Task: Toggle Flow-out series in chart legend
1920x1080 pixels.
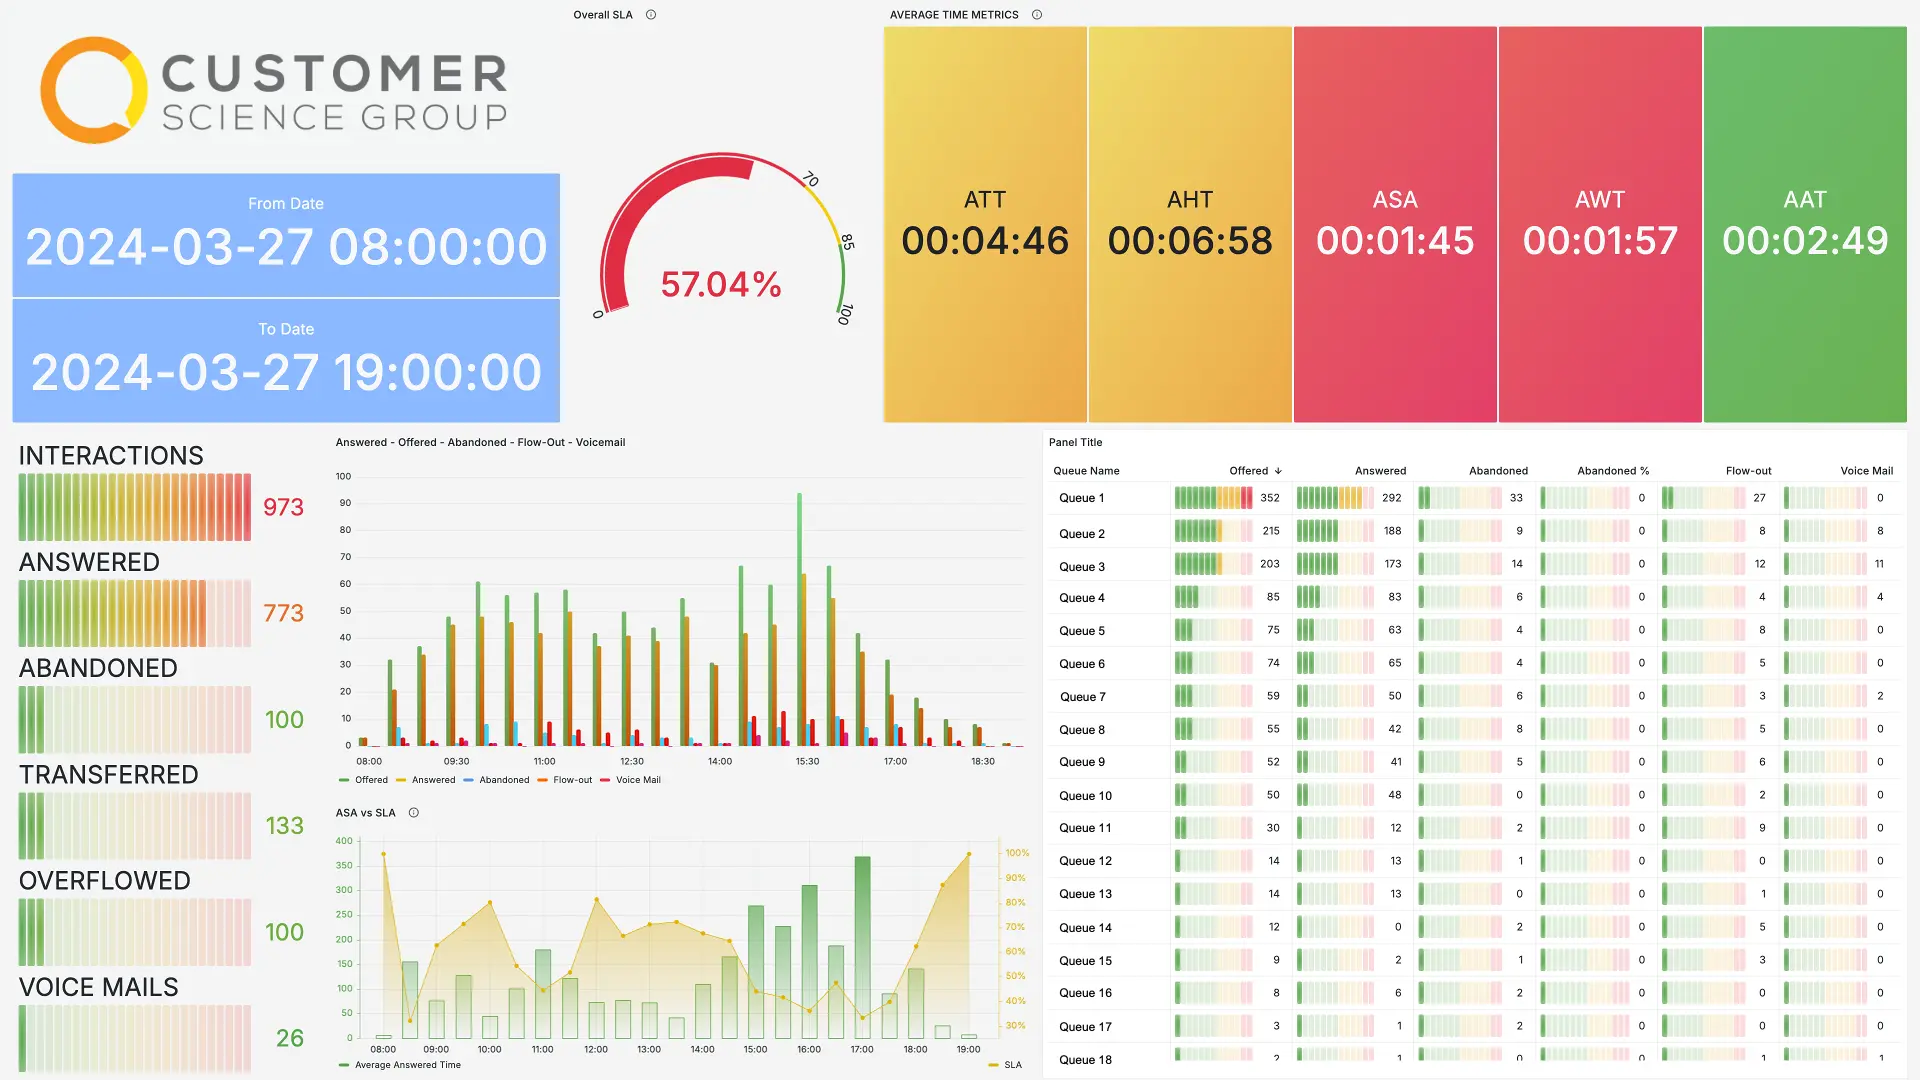Action: [x=572, y=780]
